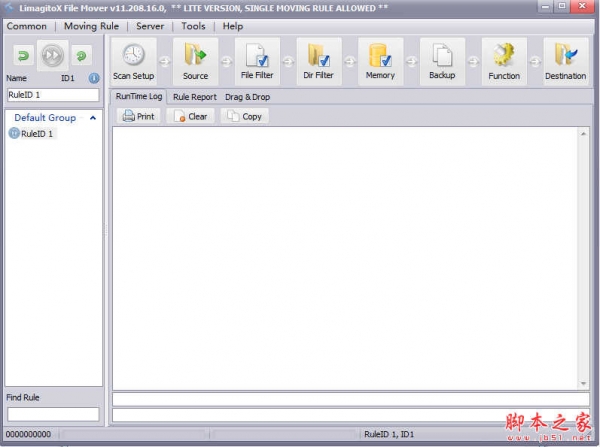
Task: Open the Backup settings
Action: [x=442, y=61]
